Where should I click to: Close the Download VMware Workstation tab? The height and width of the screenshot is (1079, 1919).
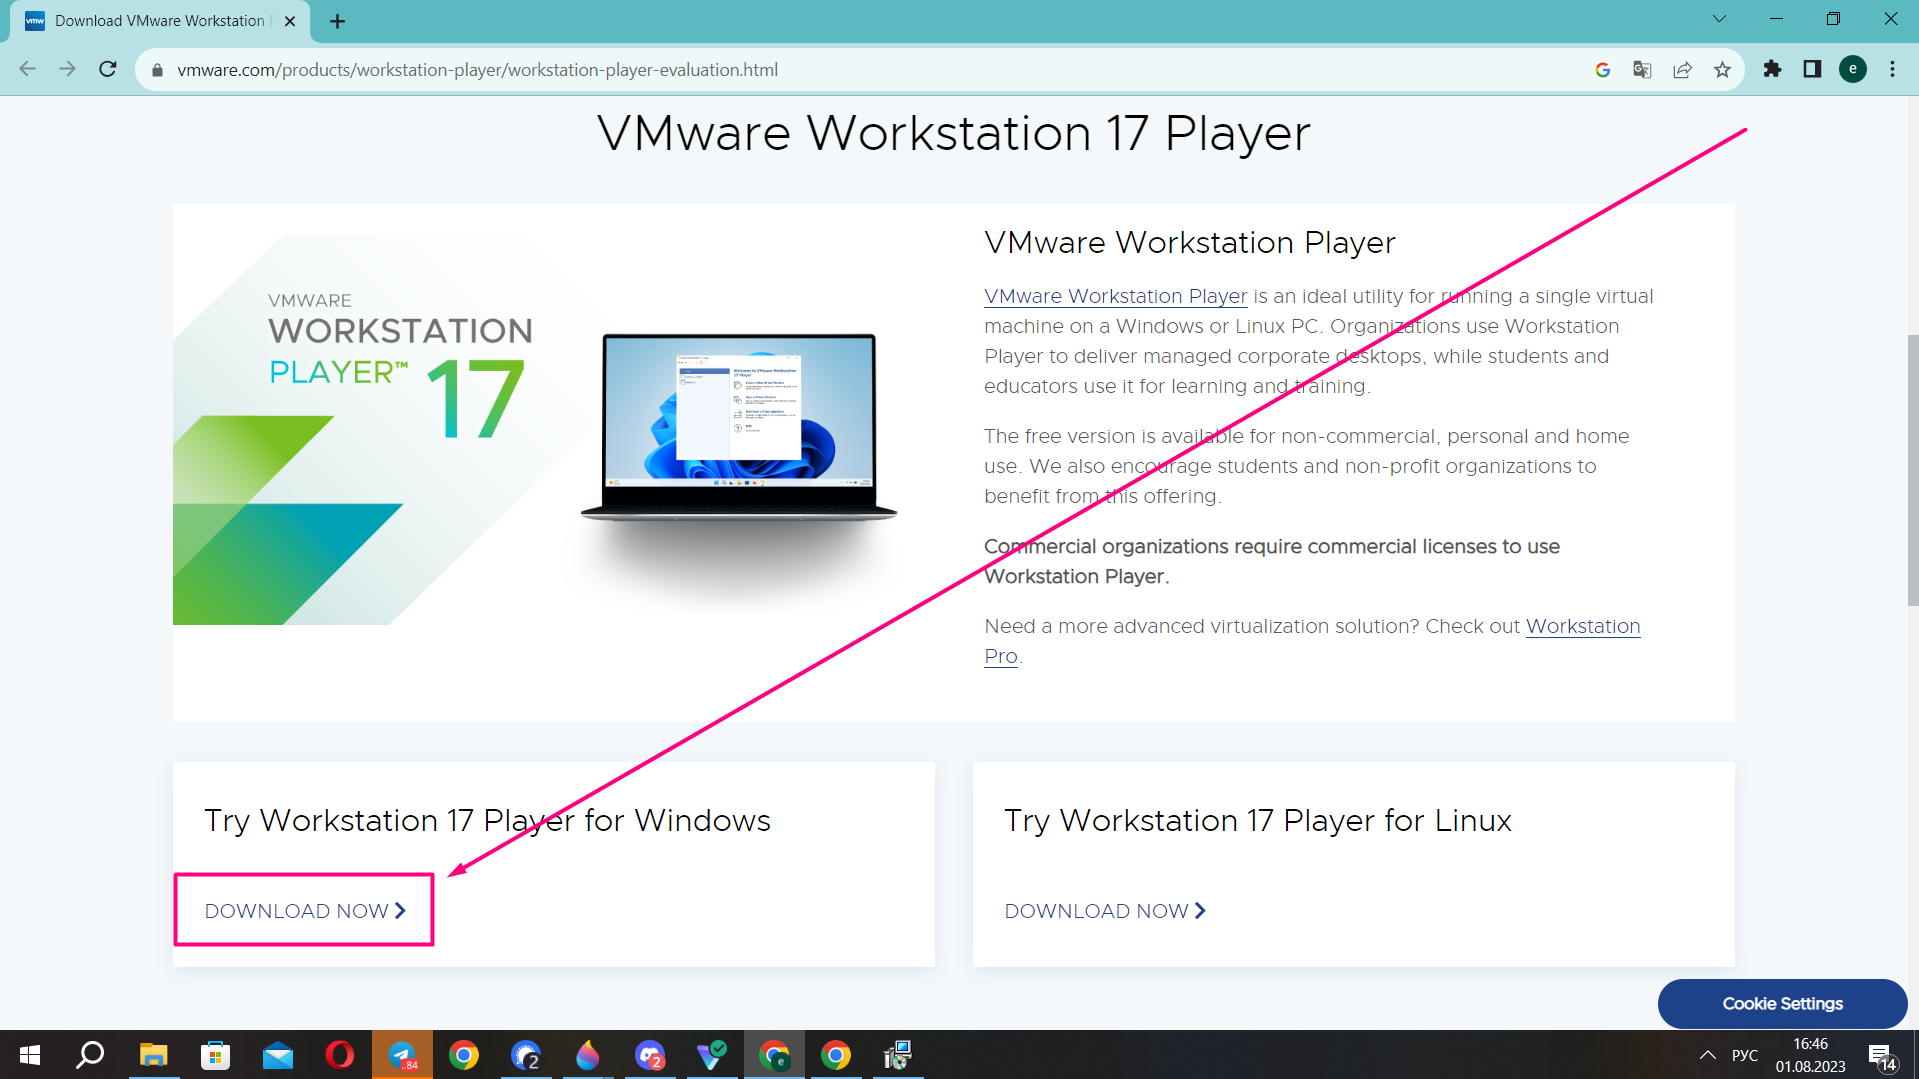290,21
